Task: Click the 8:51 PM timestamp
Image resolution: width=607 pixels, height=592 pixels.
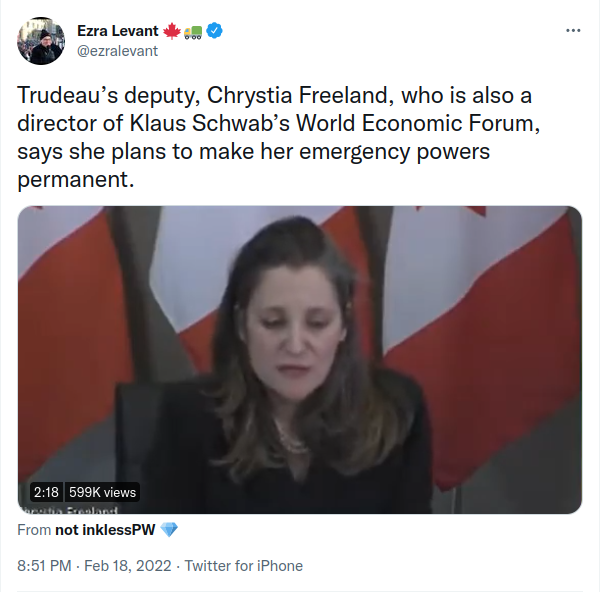Action: [45, 566]
